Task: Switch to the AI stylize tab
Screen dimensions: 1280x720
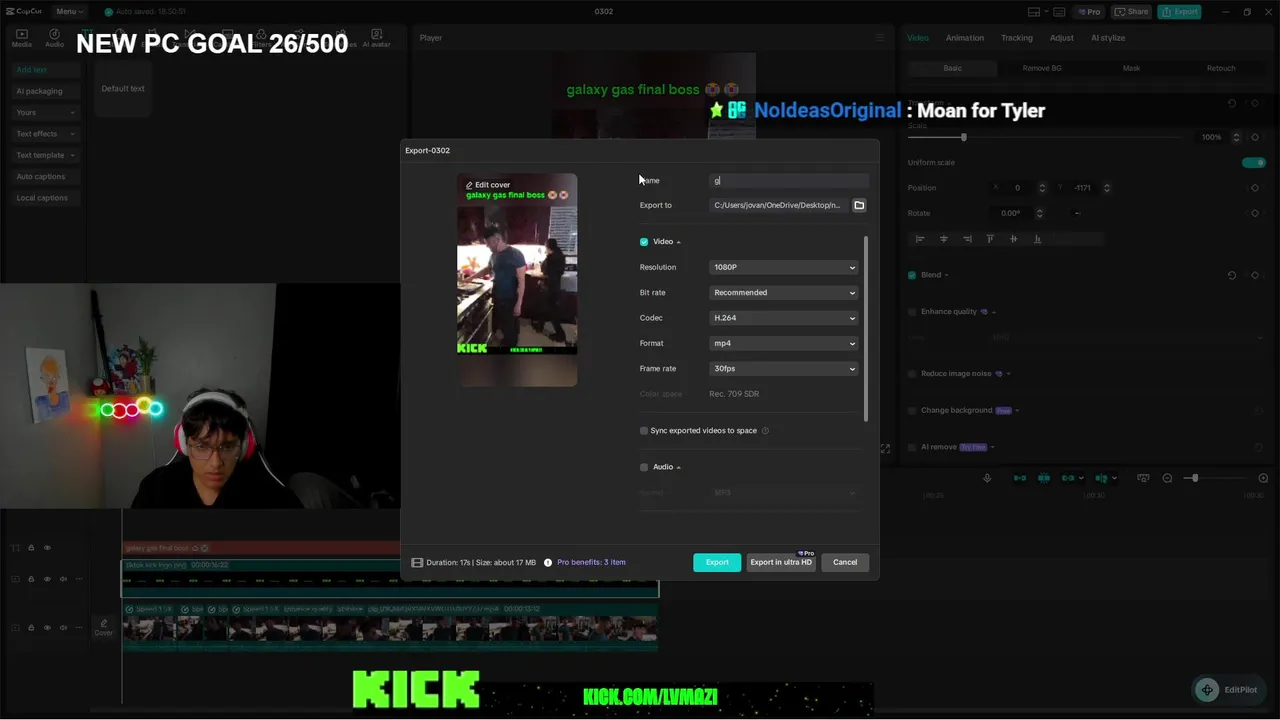Action: [x=1108, y=38]
